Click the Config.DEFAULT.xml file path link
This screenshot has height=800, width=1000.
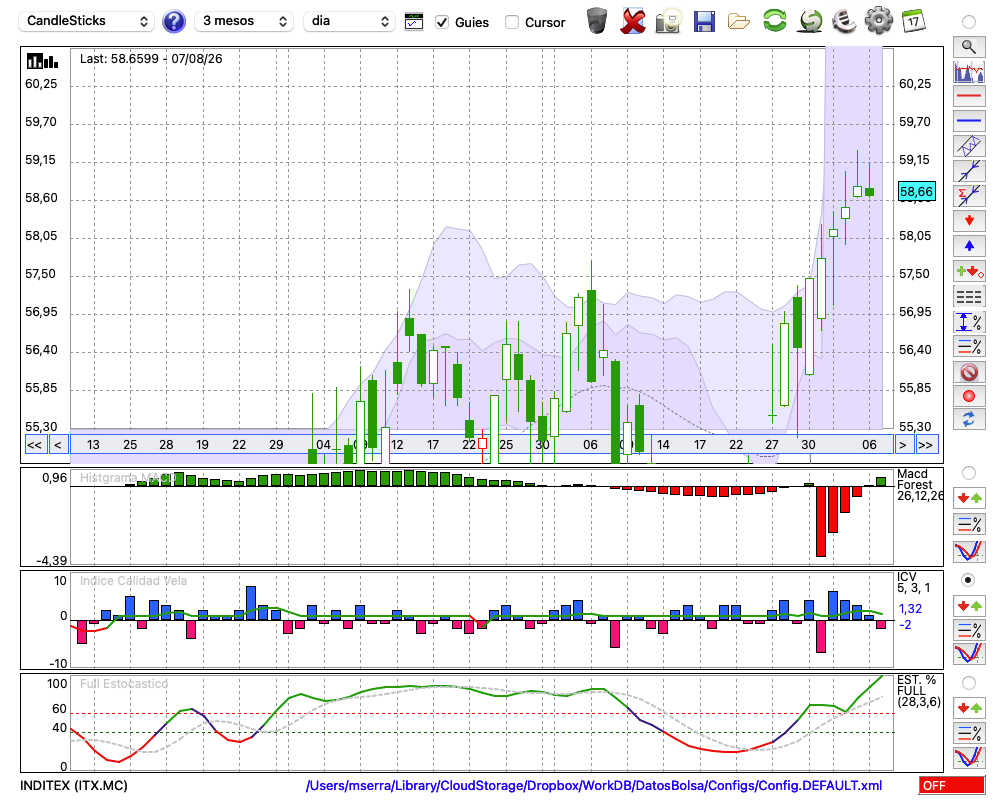click(x=594, y=785)
